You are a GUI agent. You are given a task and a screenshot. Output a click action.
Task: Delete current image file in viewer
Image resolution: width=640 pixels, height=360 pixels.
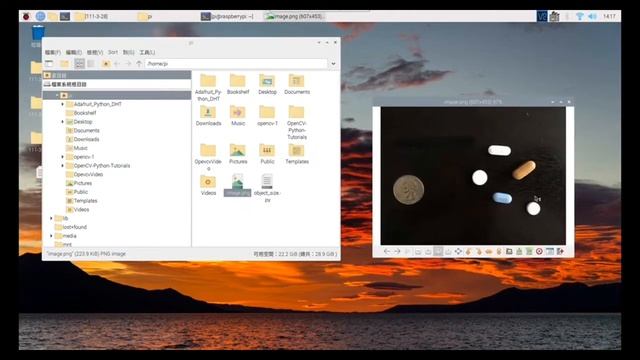[x=539, y=251]
